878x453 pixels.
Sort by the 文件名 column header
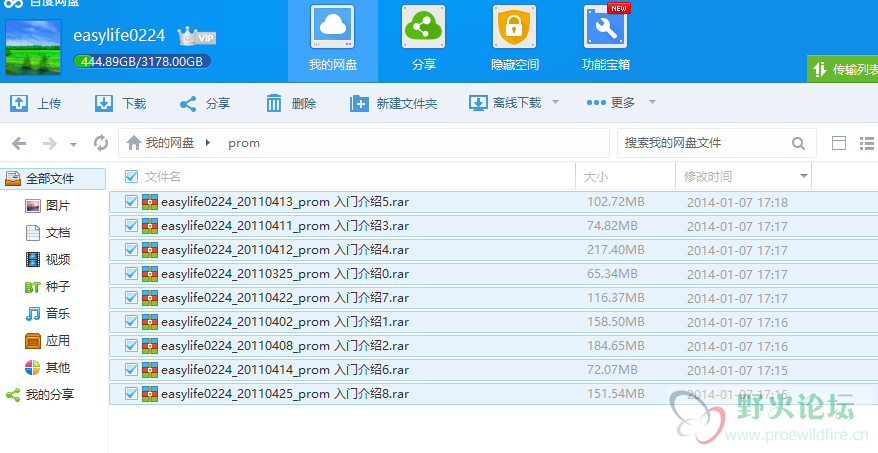click(x=162, y=177)
